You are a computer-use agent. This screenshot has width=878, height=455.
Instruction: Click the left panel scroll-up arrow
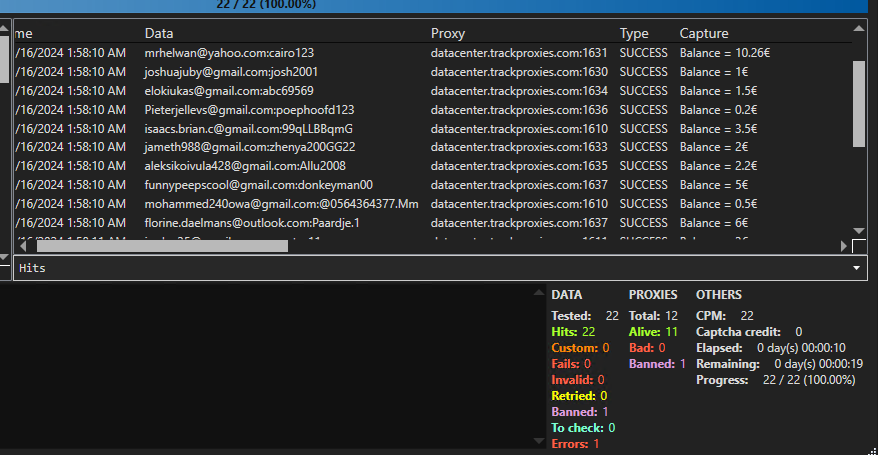tap(4, 29)
